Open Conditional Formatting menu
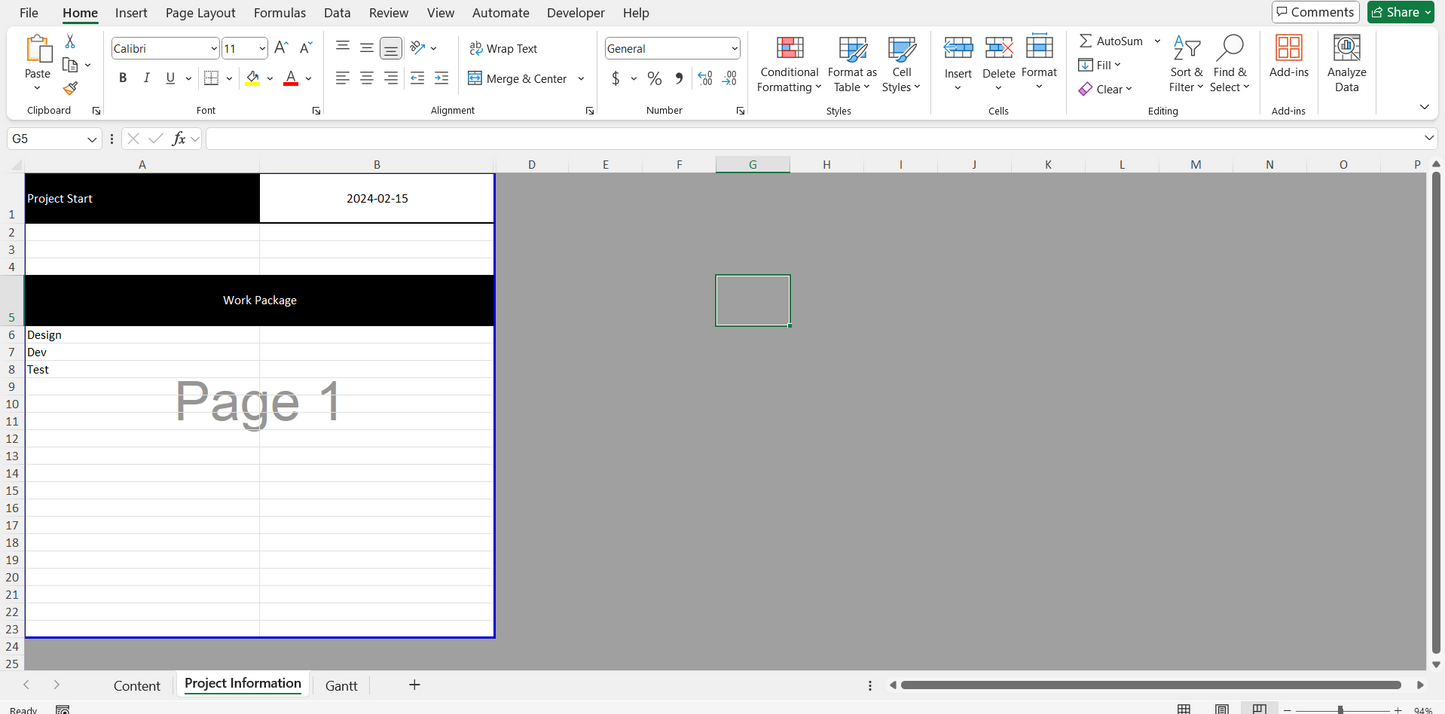Screen dimensions: 1445x714 (x=789, y=65)
